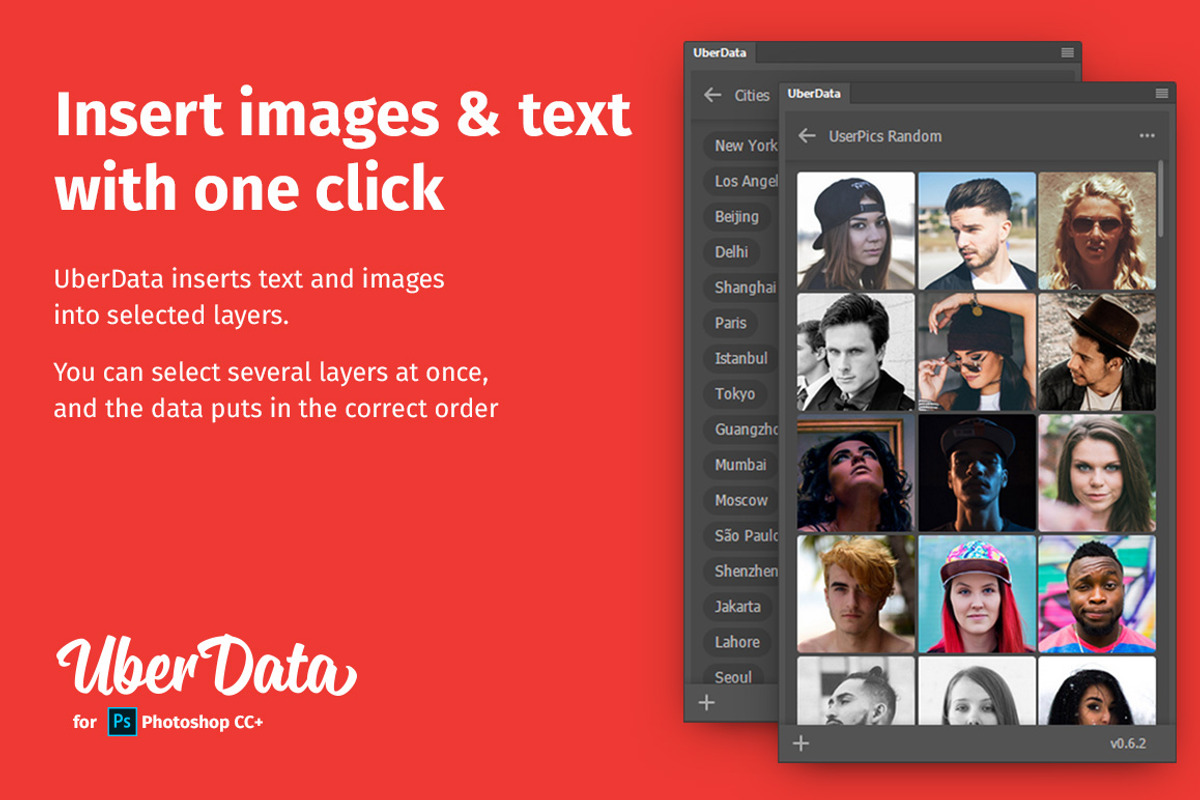The height and width of the screenshot is (800, 1200).
Task: Insert the Moscow city tag
Action: (x=741, y=500)
